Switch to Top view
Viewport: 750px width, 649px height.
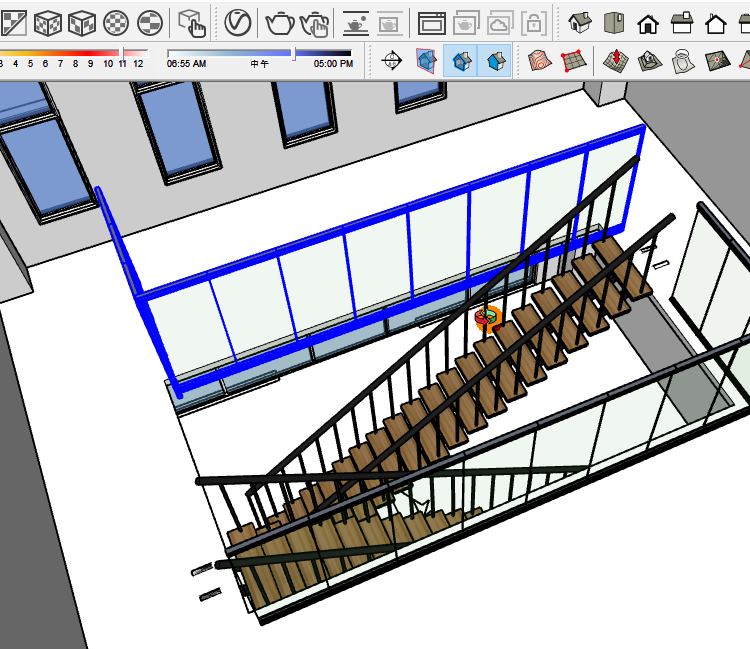[x=614, y=22]
